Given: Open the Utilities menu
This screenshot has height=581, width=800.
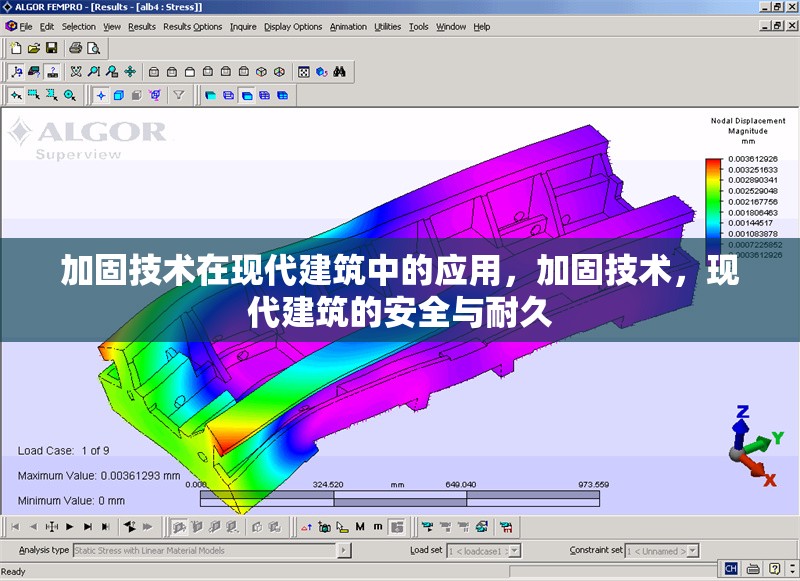Looking at the screenshot, I should tap(387, 27).
